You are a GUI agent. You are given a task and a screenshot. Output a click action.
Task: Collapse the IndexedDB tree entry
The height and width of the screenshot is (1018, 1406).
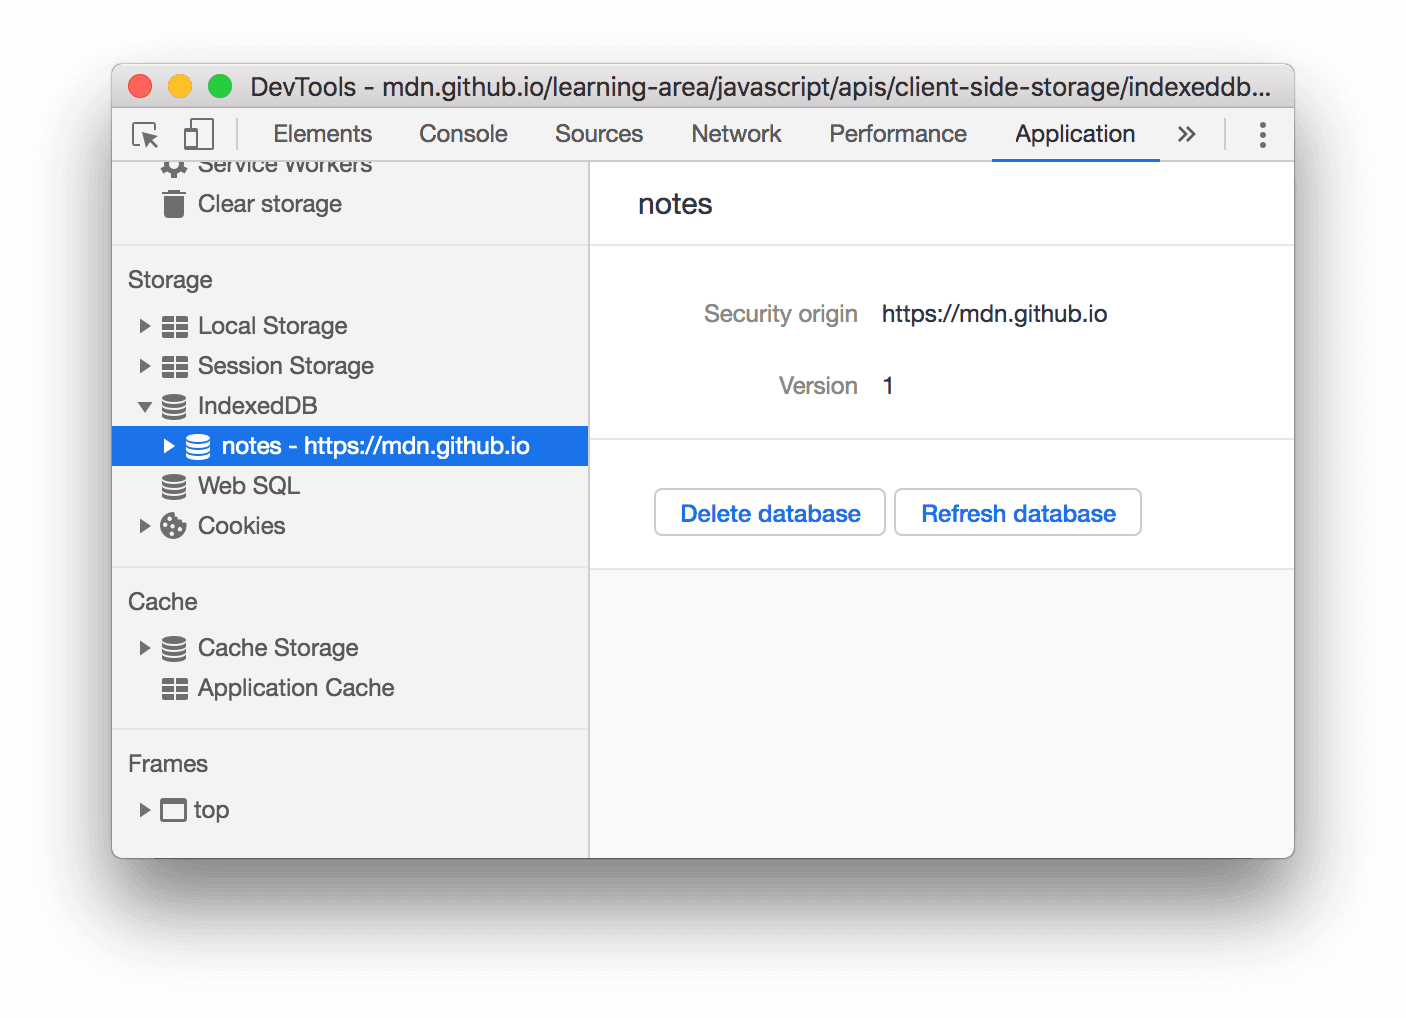(144, 406)
